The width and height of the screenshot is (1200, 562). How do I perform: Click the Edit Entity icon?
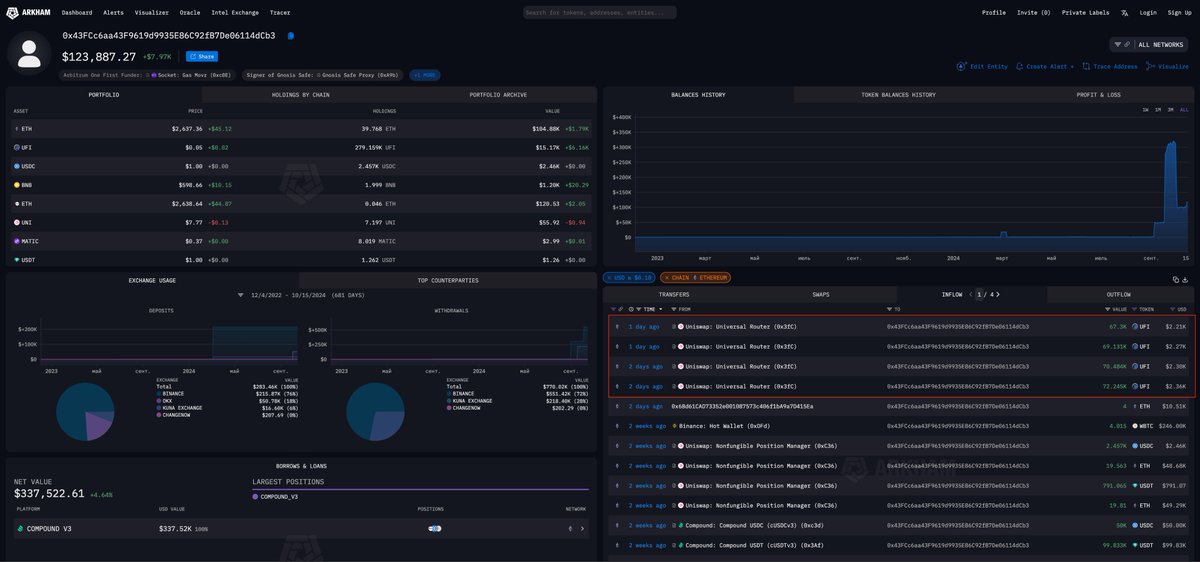[962, 66]
